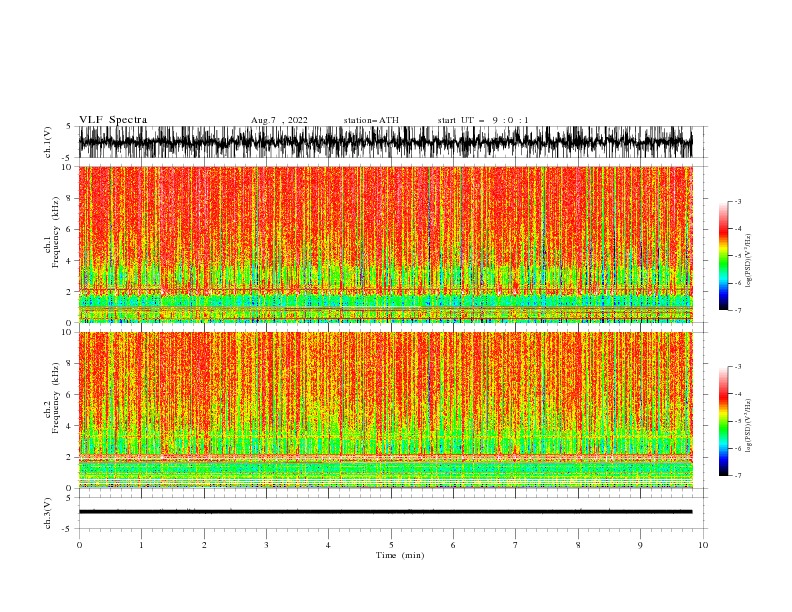The image size is (792, 612).
Task: Click time axis tick label "7"
Action: (516, 545)
